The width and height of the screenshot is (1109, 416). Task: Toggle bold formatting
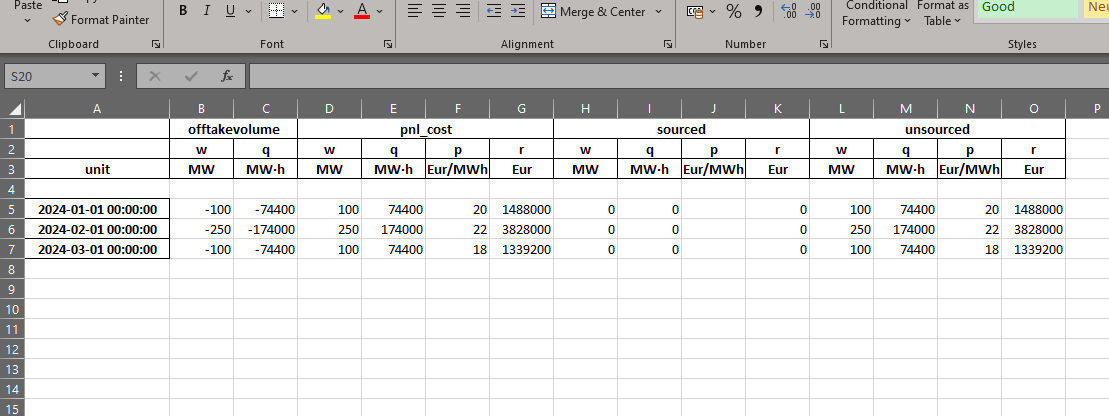click(x=183, y=11)
